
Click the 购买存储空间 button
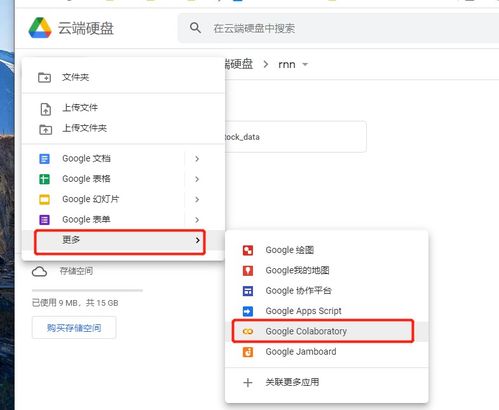pos(74,328)
